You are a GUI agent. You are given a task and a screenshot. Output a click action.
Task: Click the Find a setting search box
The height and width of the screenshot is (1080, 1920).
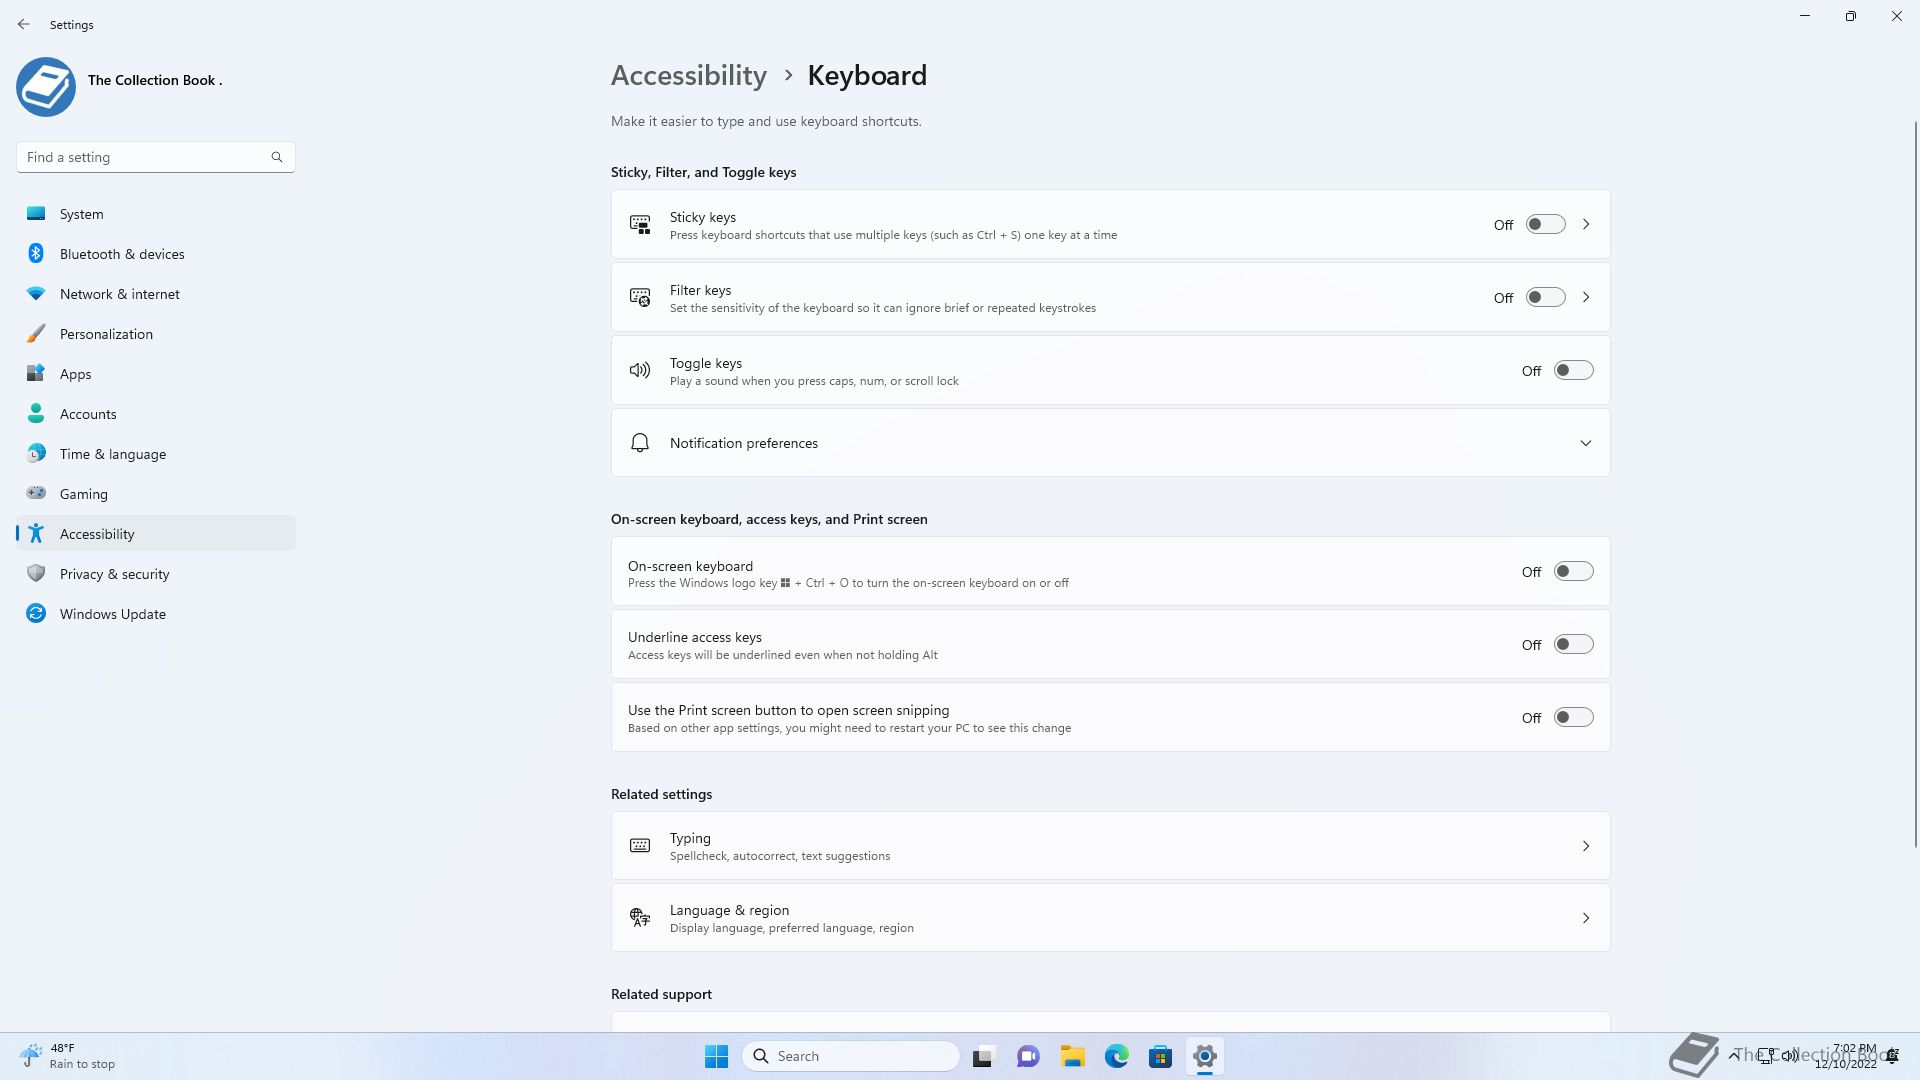coord(156,157)
